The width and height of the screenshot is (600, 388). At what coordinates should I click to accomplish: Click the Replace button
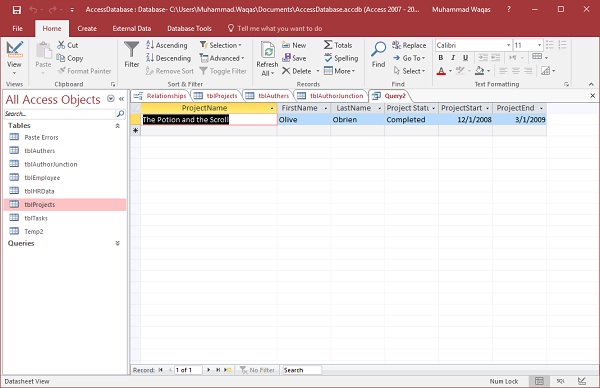click(x=409, y=45)
